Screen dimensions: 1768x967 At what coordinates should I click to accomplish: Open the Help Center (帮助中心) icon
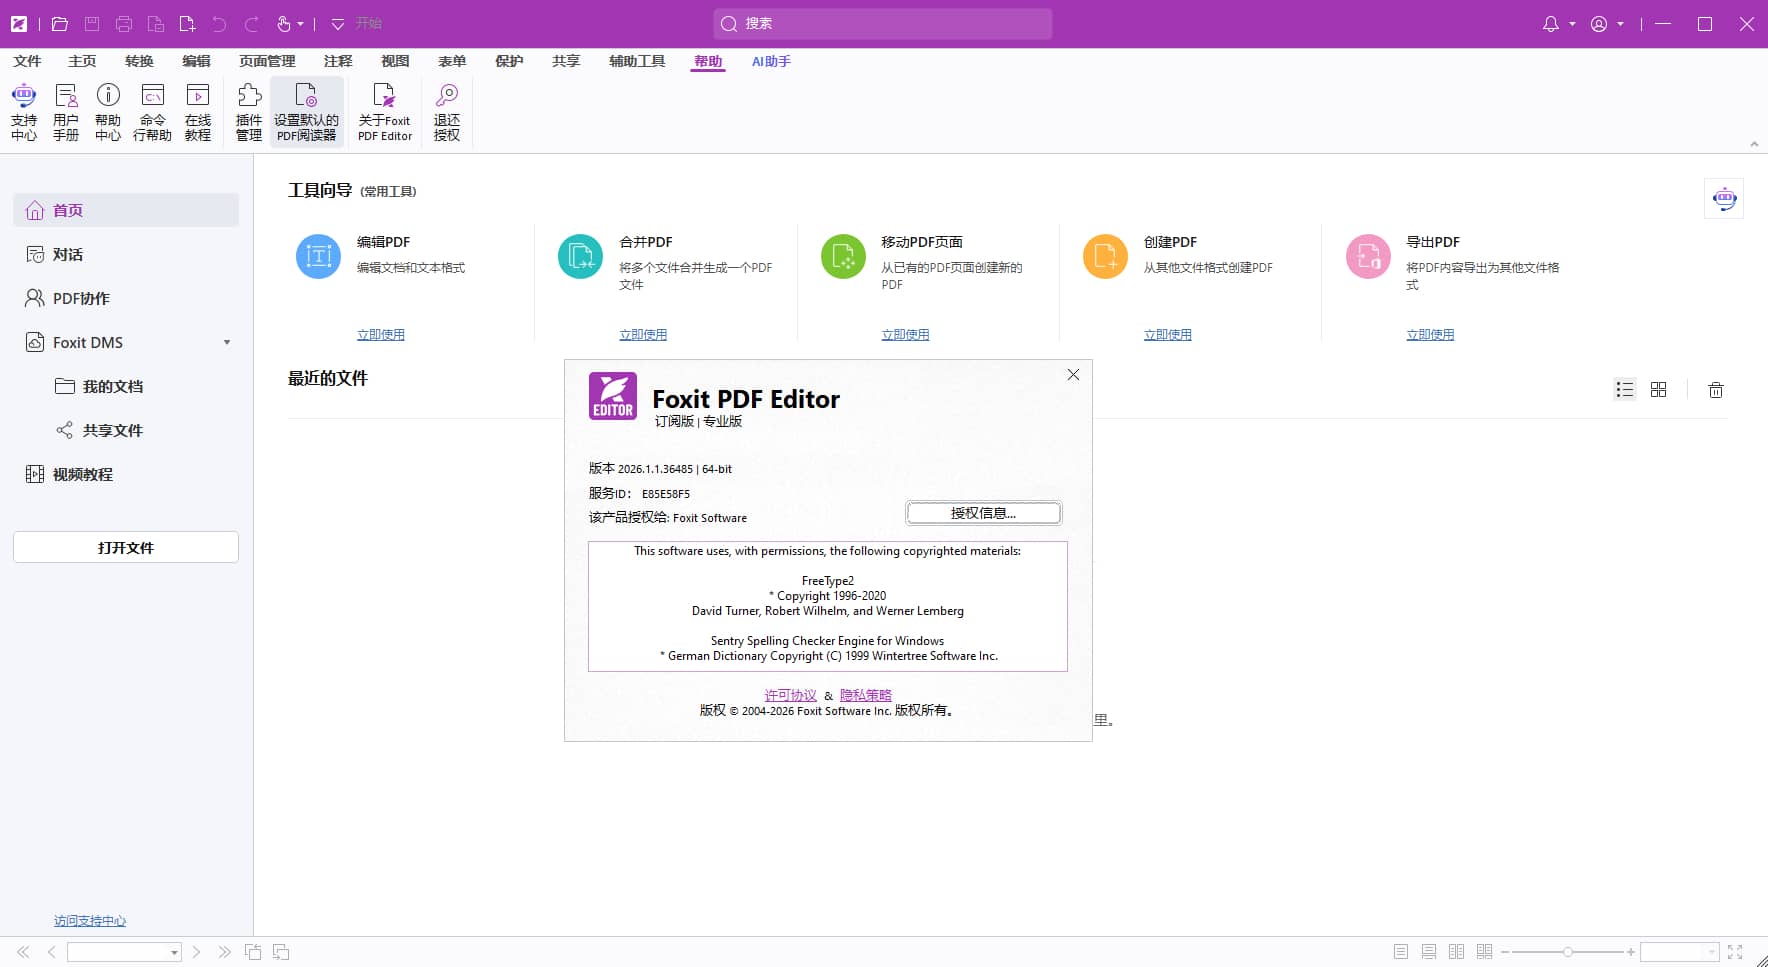[108, 112]
